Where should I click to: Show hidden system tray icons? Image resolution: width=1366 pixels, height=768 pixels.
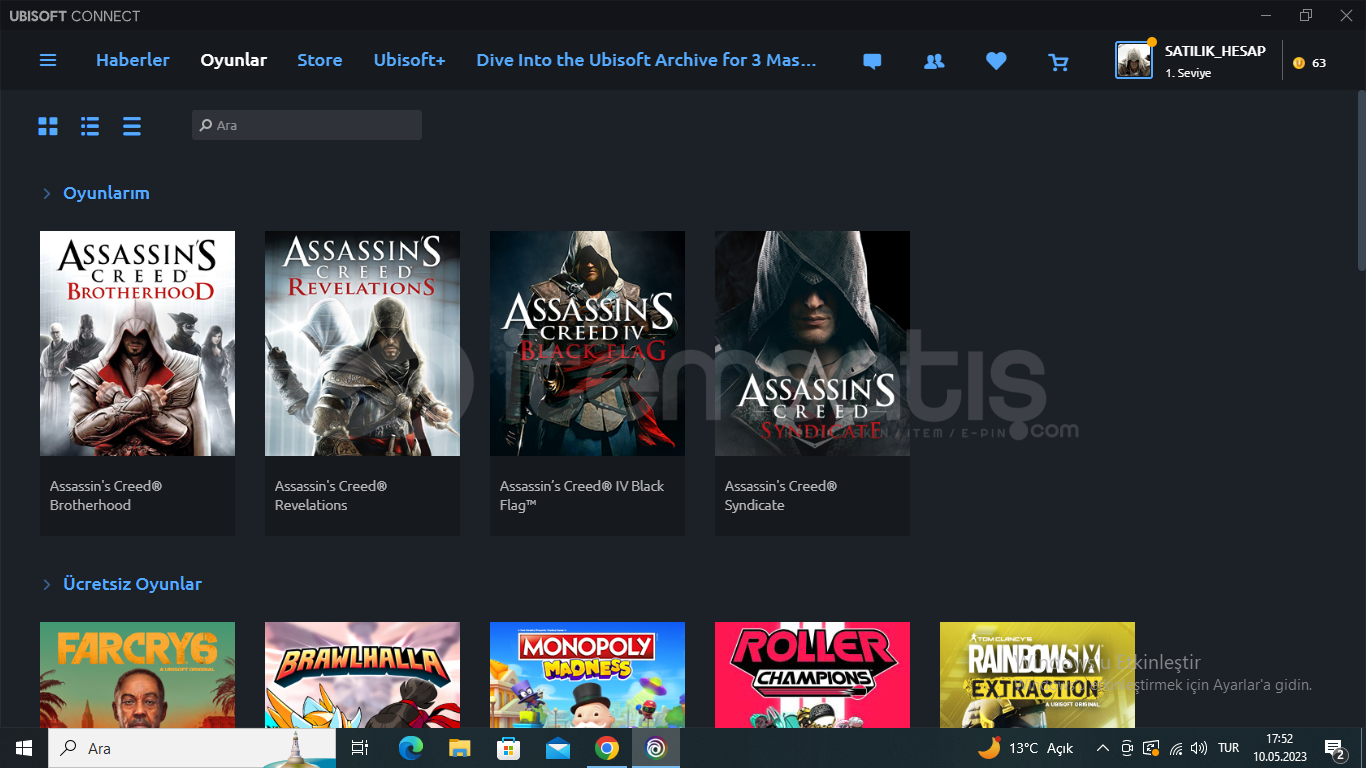point(1103,748)
